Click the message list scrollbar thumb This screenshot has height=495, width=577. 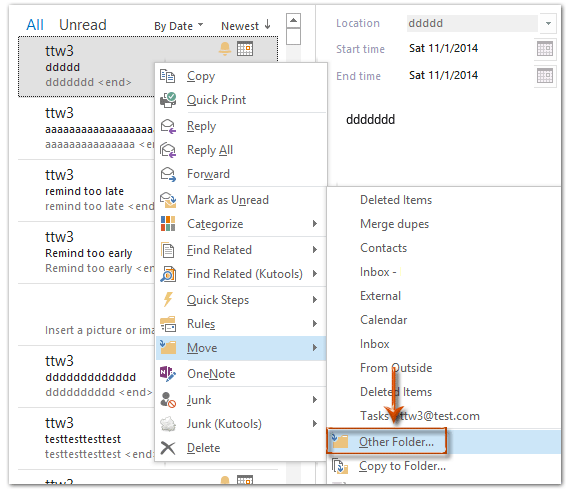pyautogui.click(x=293, y=36)
